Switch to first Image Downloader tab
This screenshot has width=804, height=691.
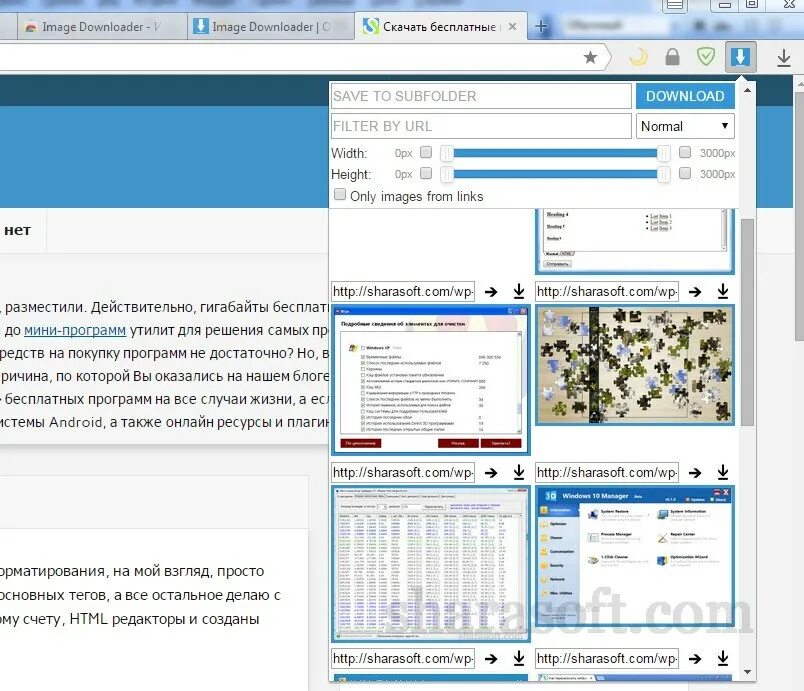[102, 27]
